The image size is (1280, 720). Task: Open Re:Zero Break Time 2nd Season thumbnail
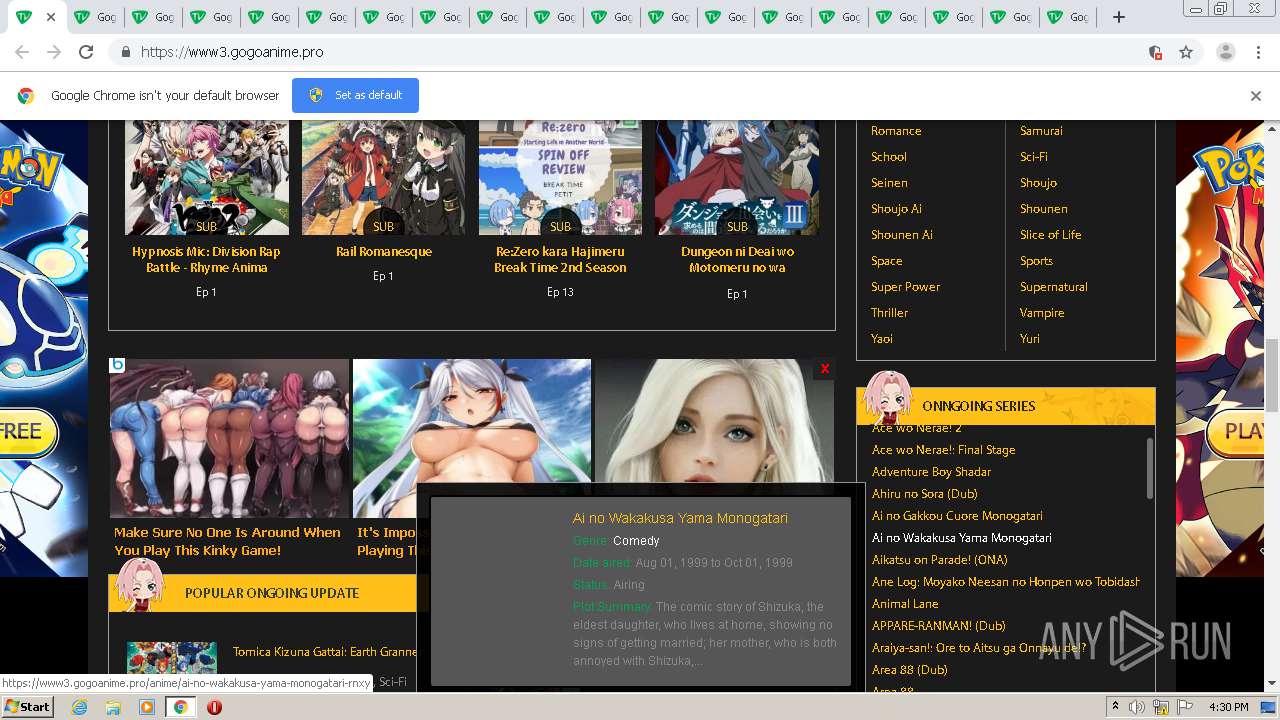pyautogui.click(x=560, y=178)
